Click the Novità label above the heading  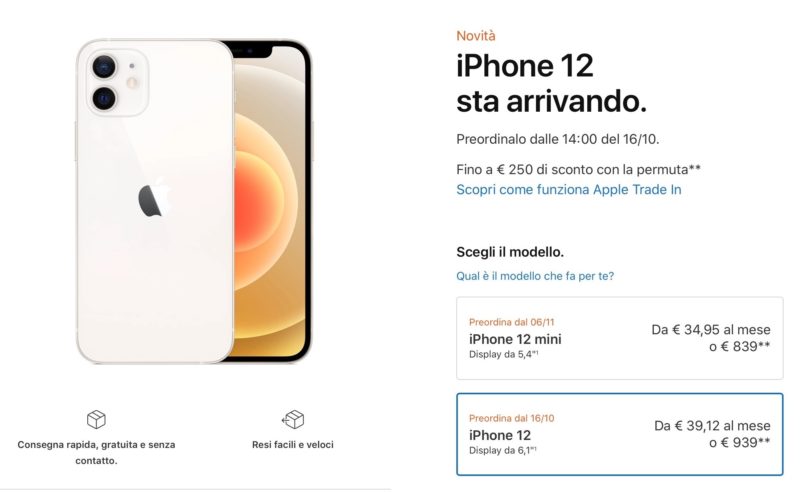coord(476,36)
